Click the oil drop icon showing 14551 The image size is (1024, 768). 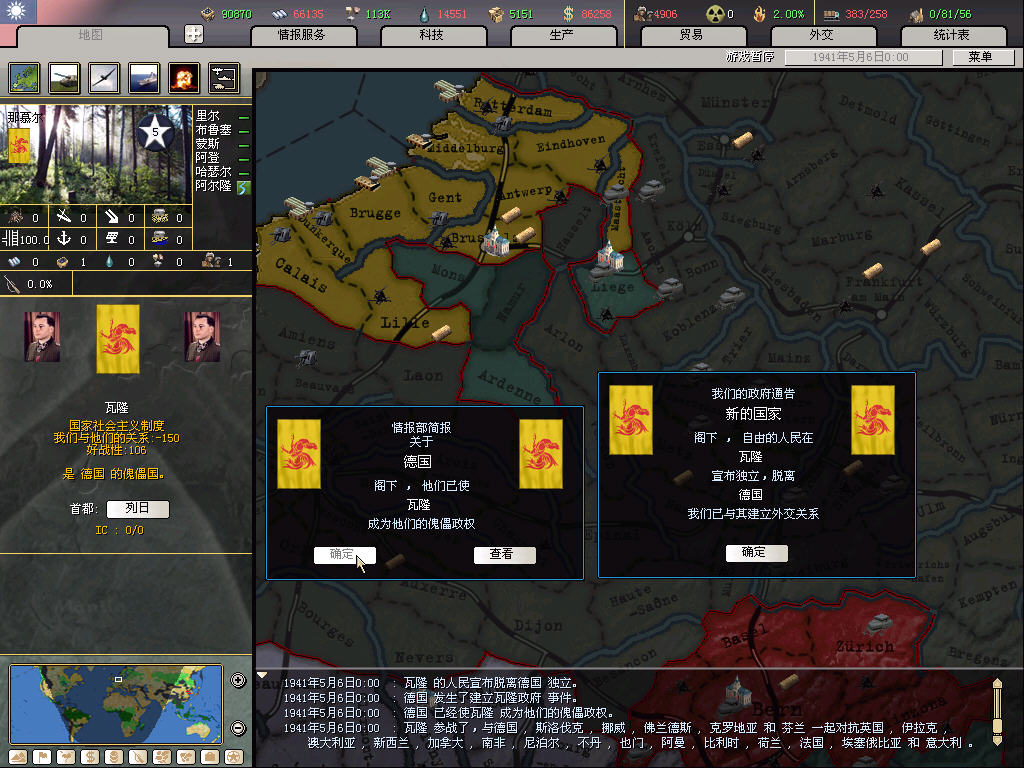pyautogui.click(x=425, y=14)
